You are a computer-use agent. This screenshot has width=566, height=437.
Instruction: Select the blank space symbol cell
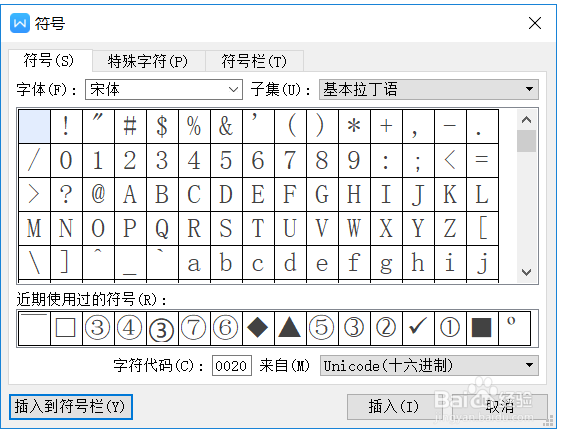click(x=34, y=126)
